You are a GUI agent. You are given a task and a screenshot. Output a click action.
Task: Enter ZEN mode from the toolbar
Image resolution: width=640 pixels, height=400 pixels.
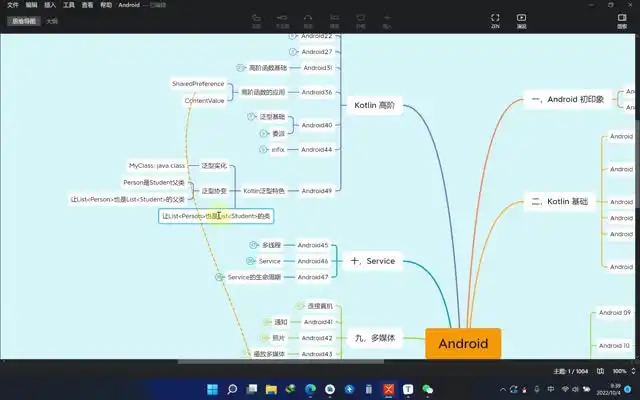coord(495,19)
